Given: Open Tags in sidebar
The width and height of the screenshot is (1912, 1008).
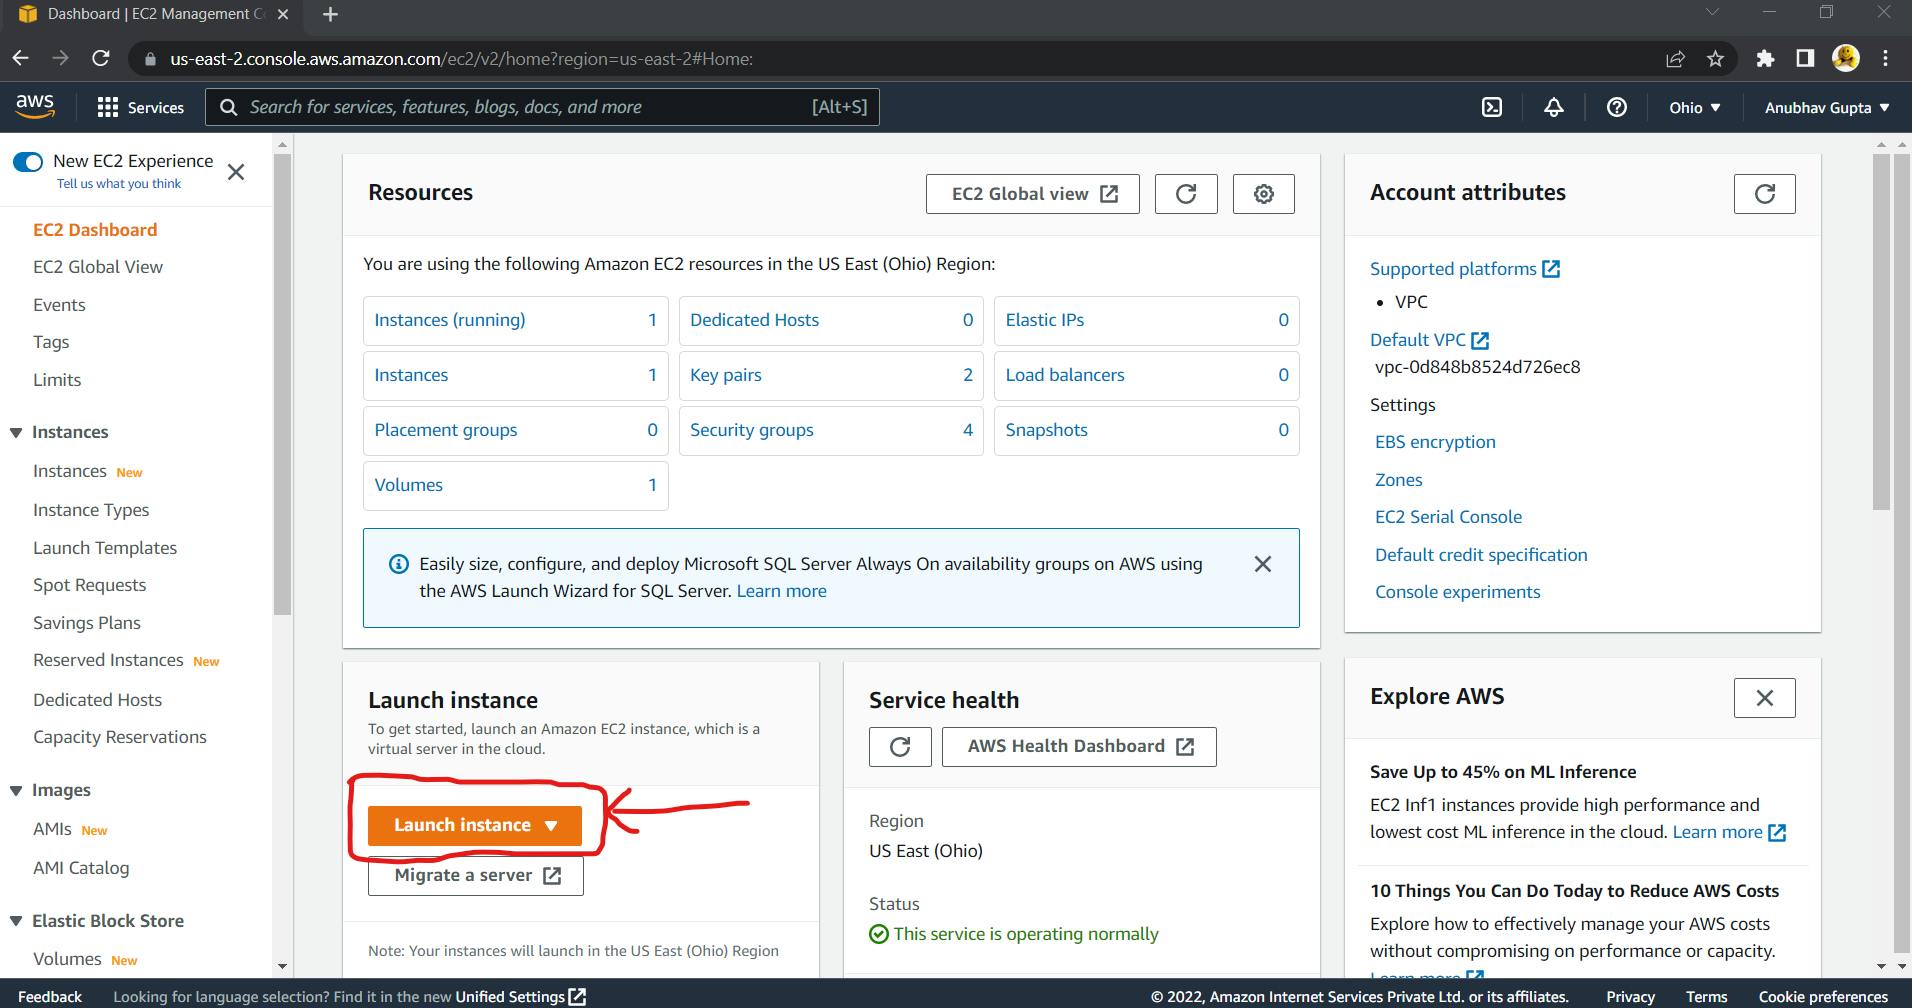Looking at the screenshot, I should (x=51, y=342).
